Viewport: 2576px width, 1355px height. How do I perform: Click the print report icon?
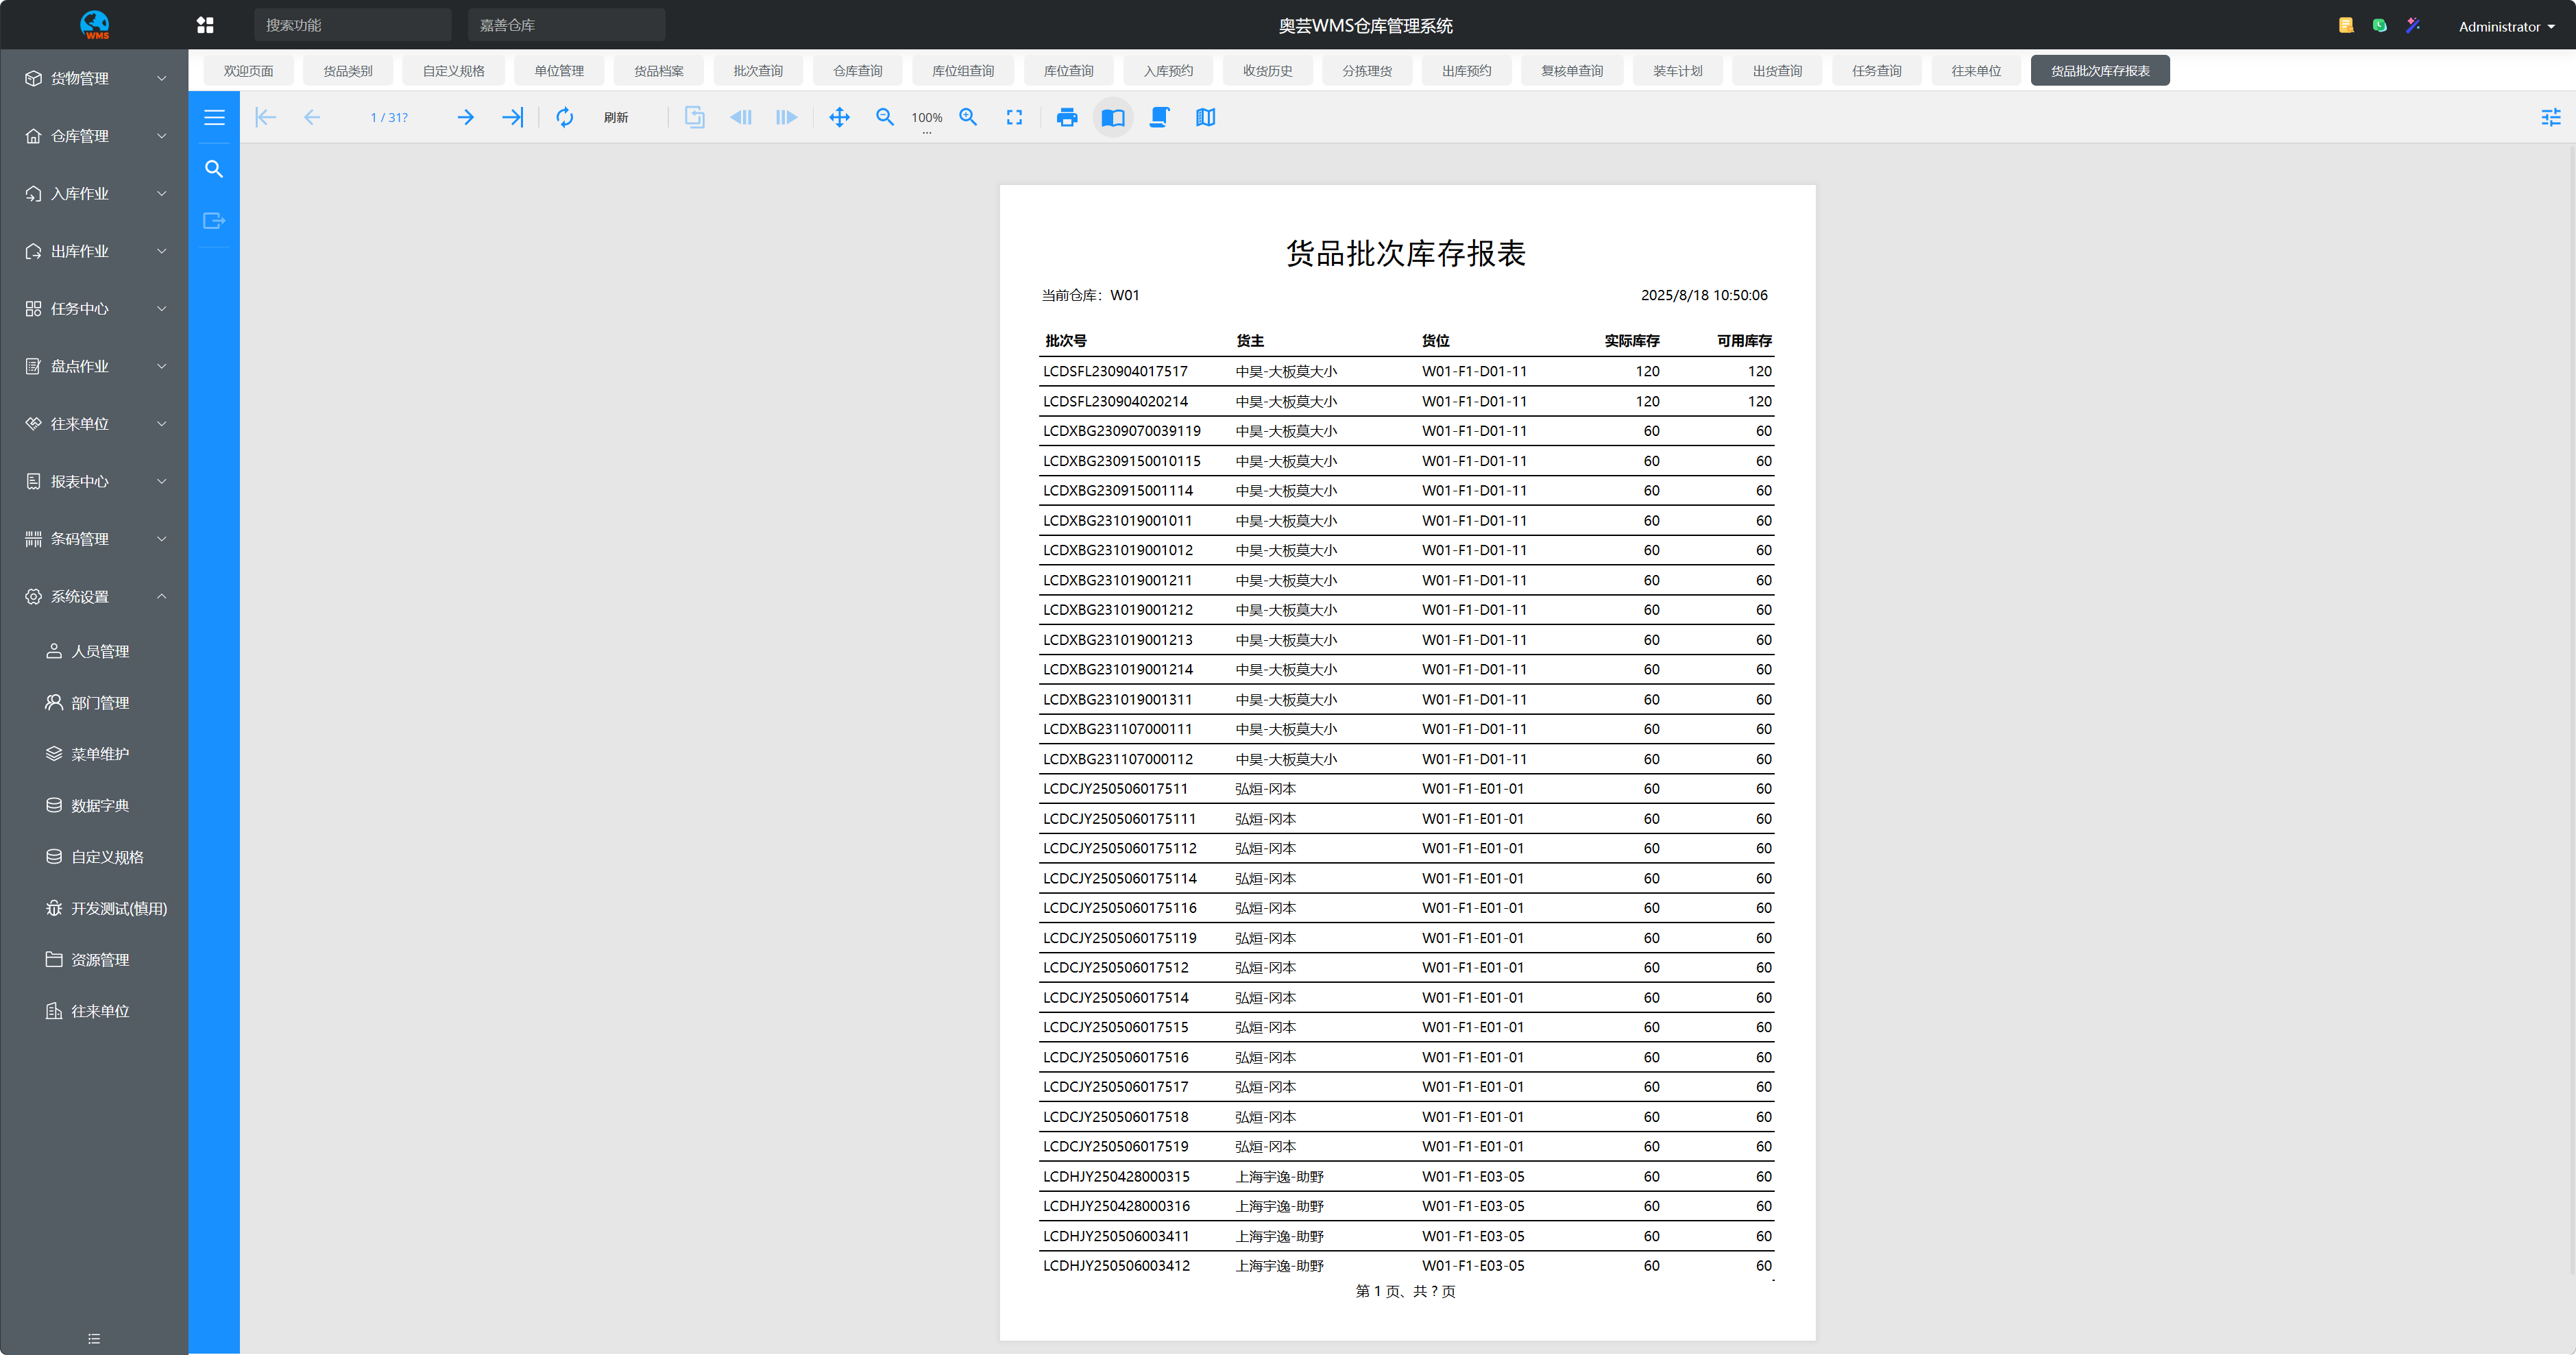1067,118
